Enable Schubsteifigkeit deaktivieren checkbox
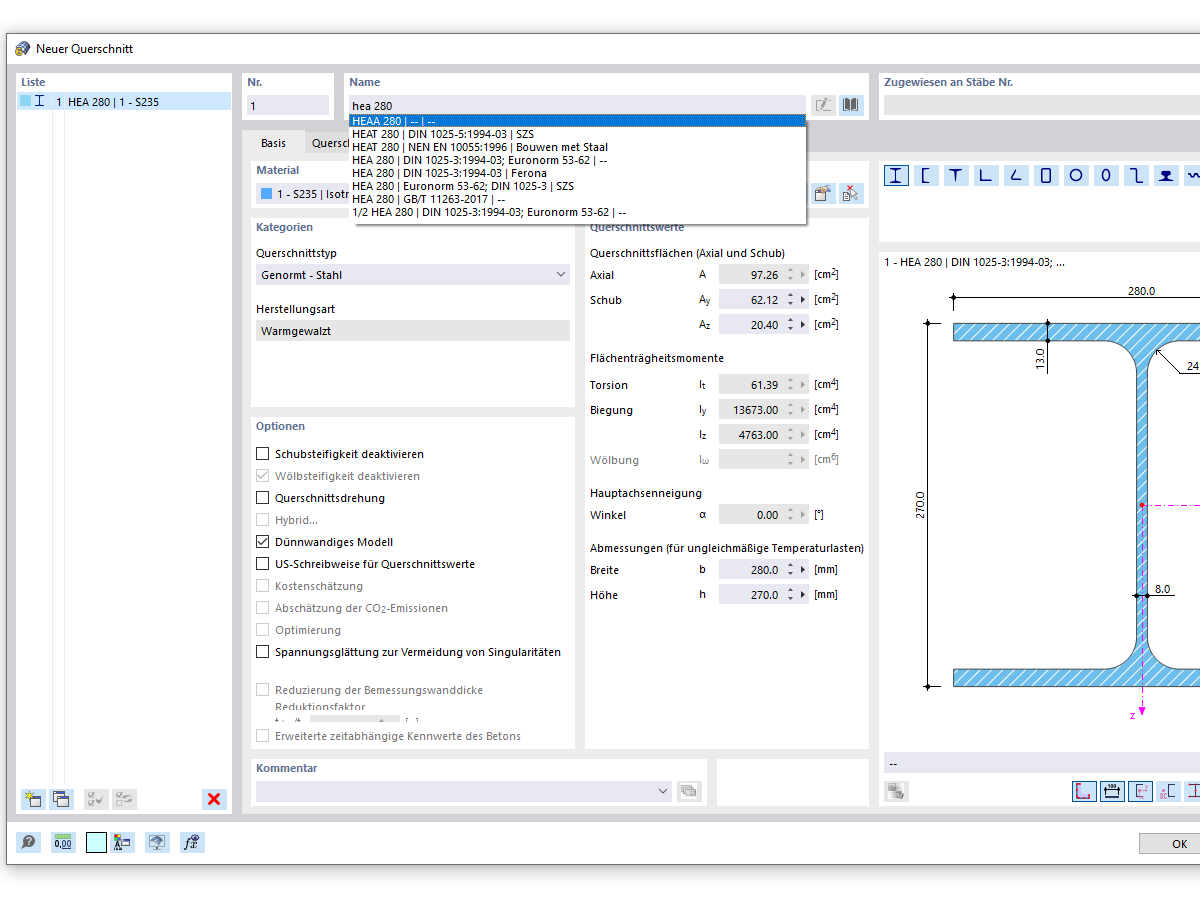The image size is (1200, 900). 263,454
